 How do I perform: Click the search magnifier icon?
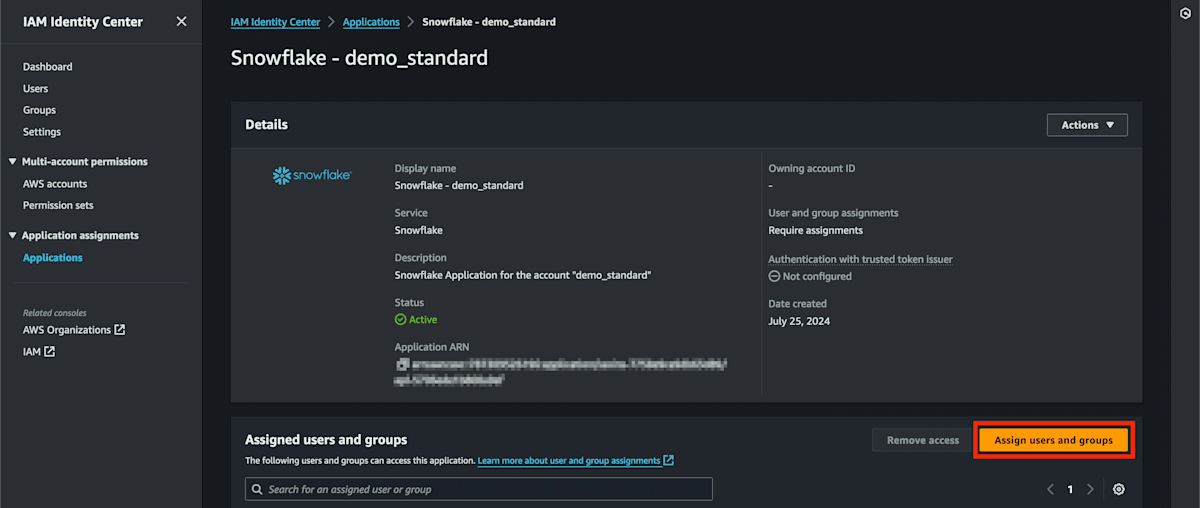(x=258, y=490)
